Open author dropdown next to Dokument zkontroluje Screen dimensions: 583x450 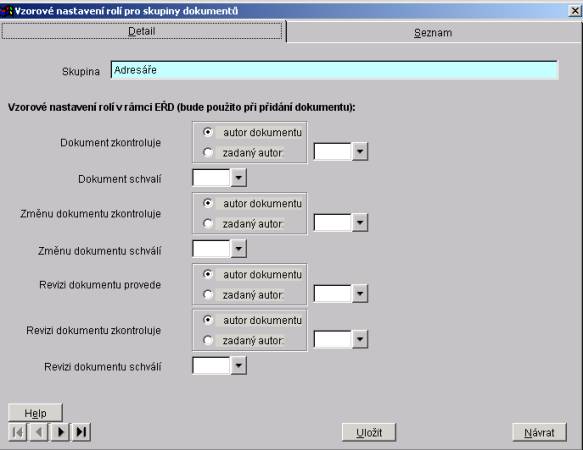(x=360, y=151)
